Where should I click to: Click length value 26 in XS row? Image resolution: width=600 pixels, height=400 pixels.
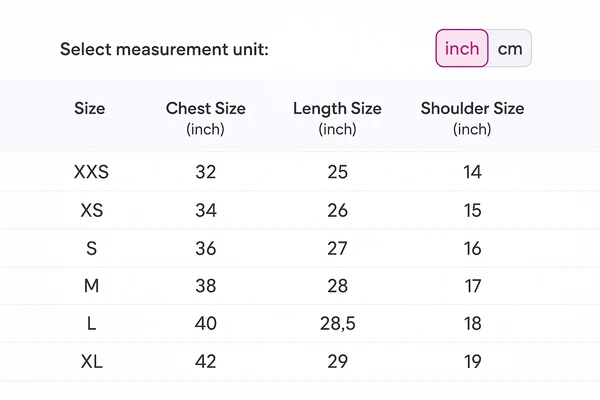[x=337, y=210]
